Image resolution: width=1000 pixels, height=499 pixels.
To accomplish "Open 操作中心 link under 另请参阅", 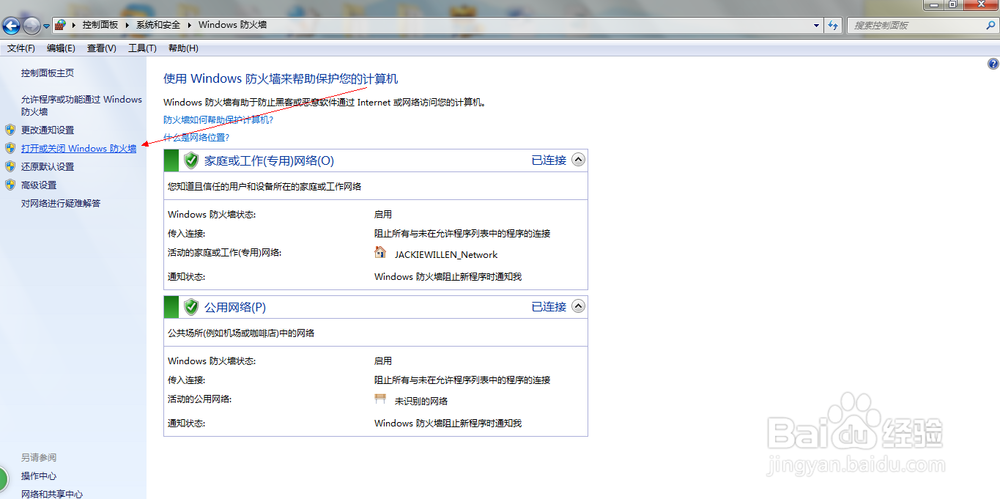I will (x=39, y=476).
